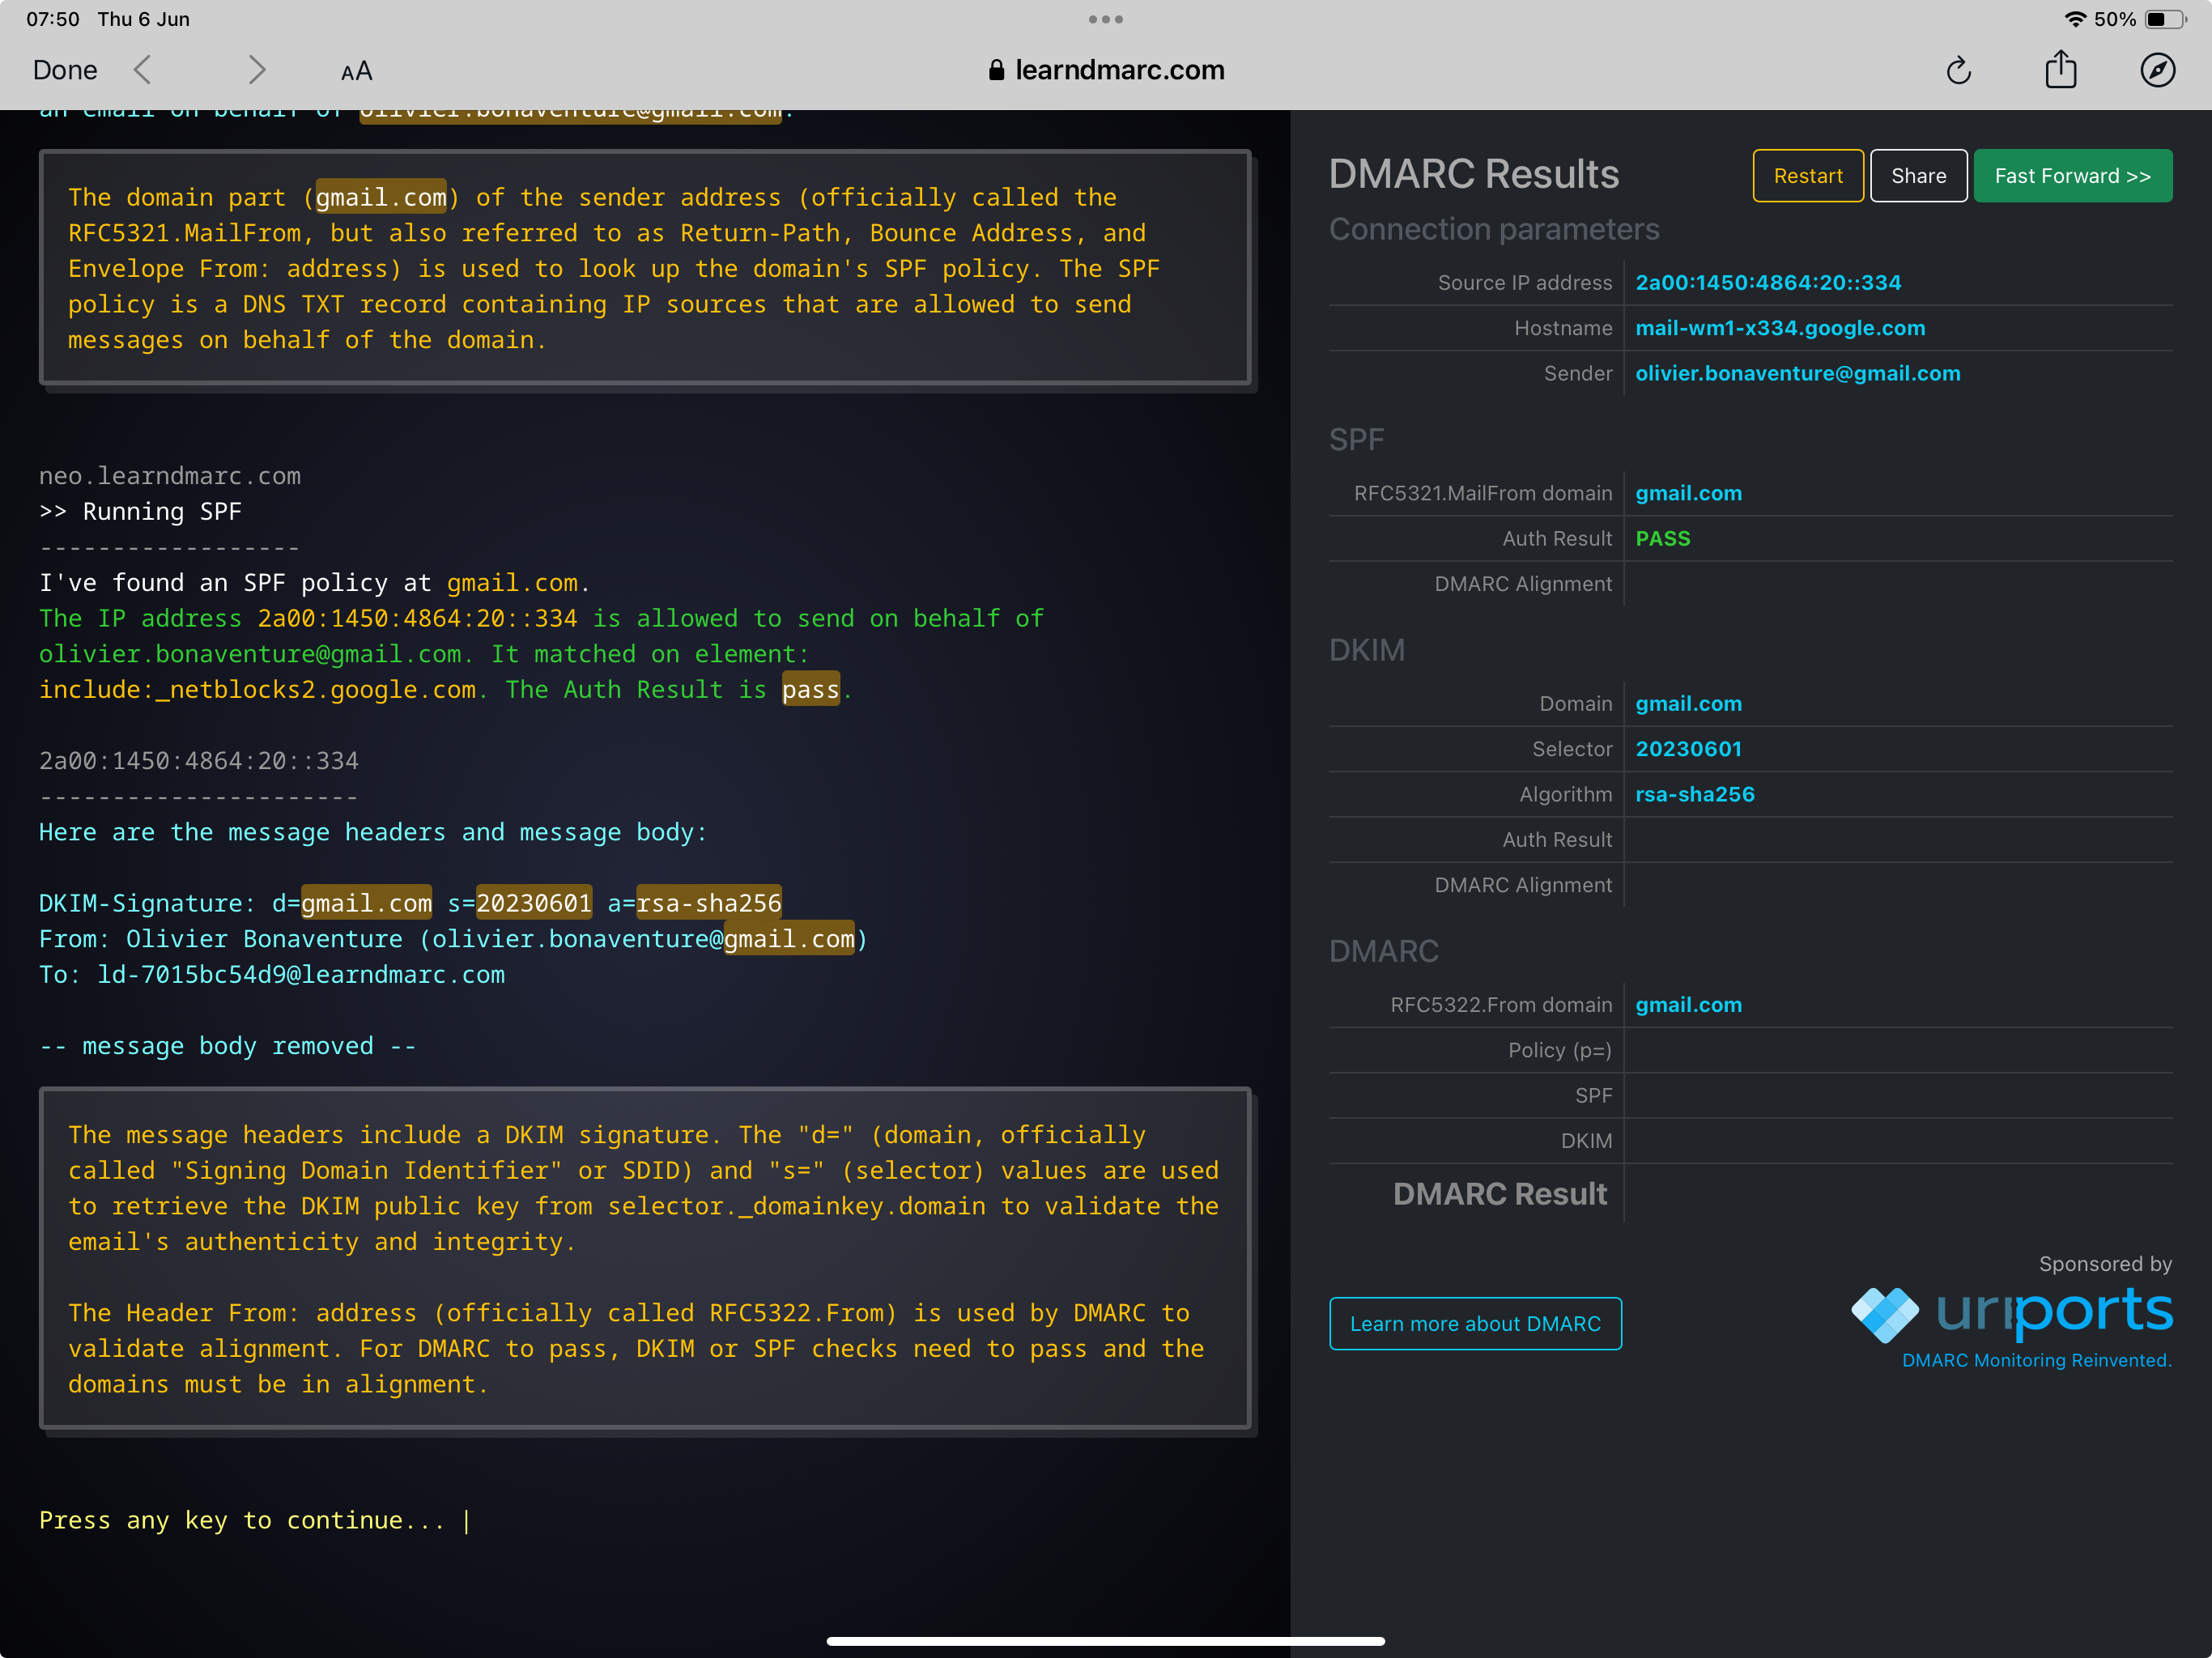Click the To: ld-7015bc54d9@learndmarc.com line
The width and height of the screenshot is (2212, 1658).
tap(272, 974)
